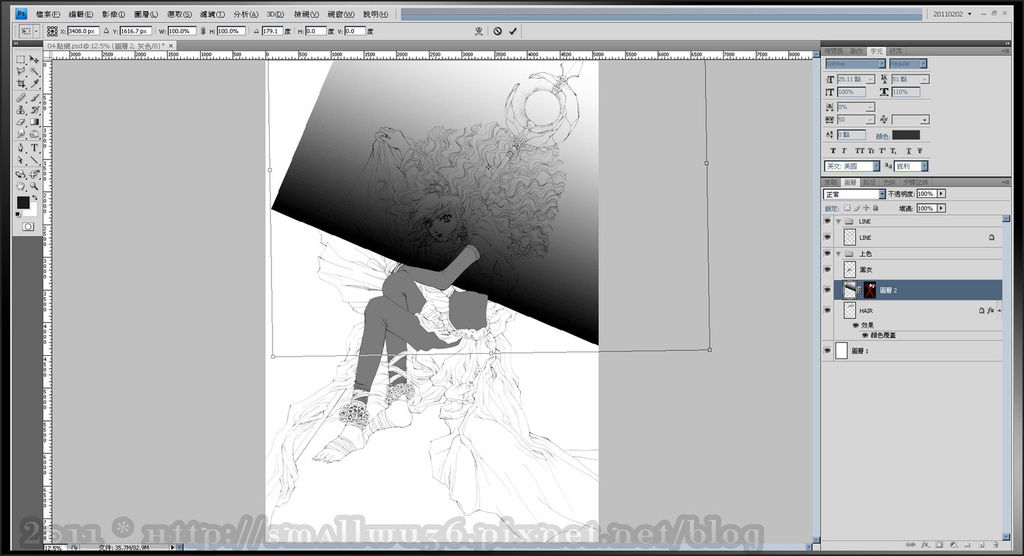Open the blend mode dropdown 正常
The image size is (1024, 556).
854,194
